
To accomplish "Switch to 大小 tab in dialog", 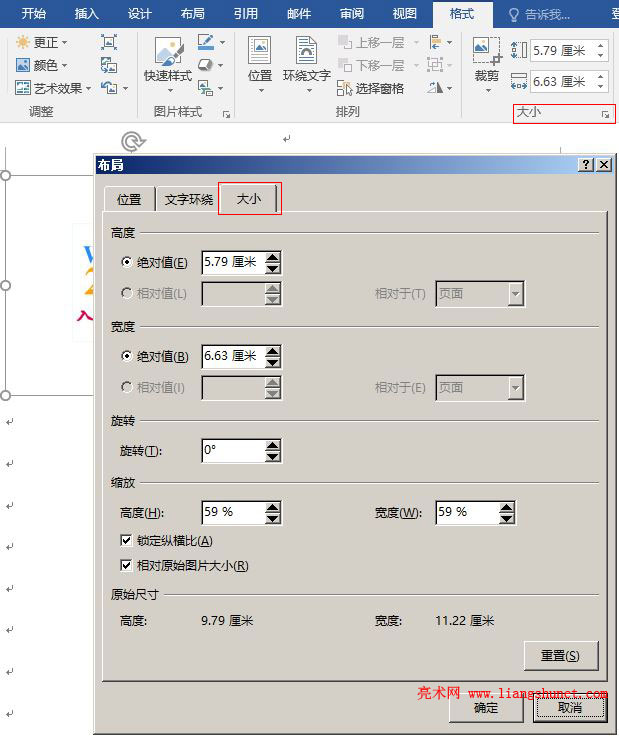I will point(249,199).
